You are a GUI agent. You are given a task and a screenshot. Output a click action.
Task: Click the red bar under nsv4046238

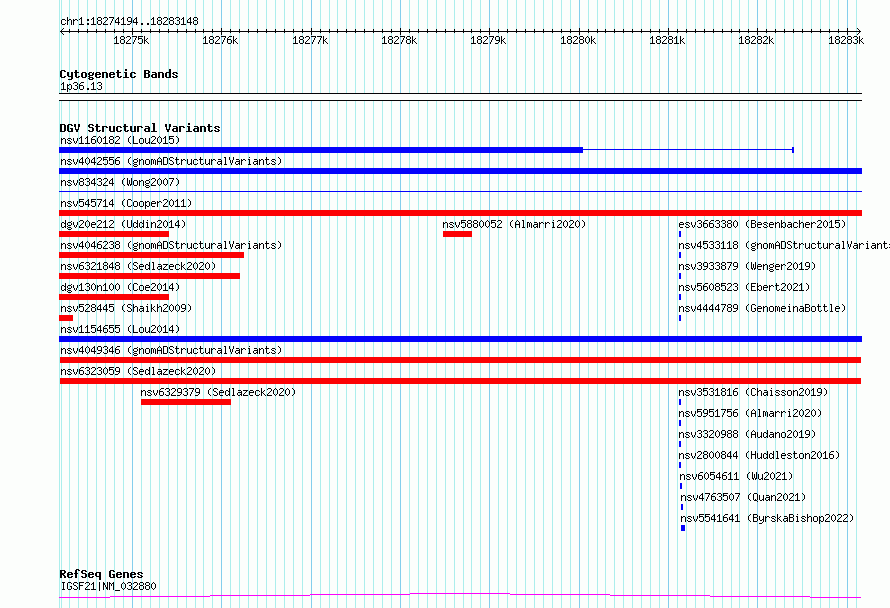click(x=152, y=255)
